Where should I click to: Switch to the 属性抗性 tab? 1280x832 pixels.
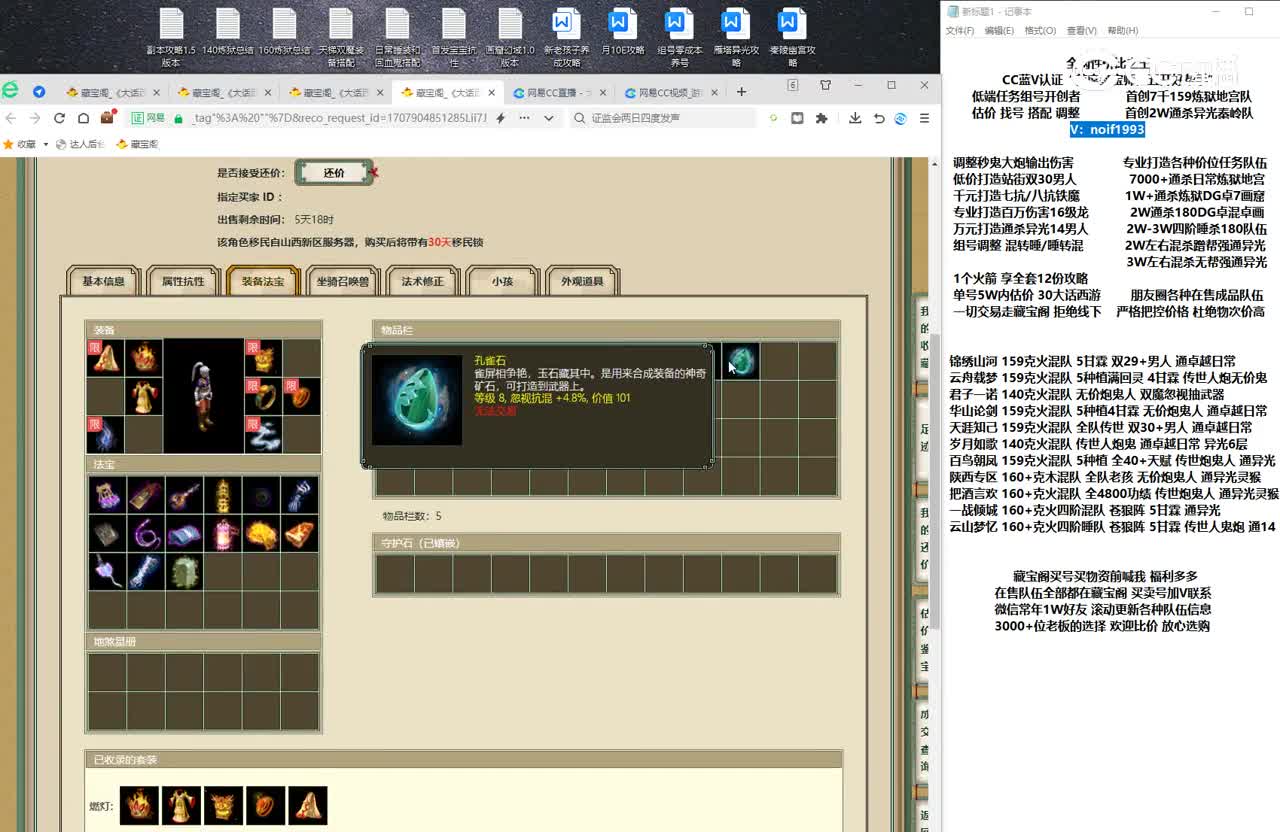tap(183, 282)
